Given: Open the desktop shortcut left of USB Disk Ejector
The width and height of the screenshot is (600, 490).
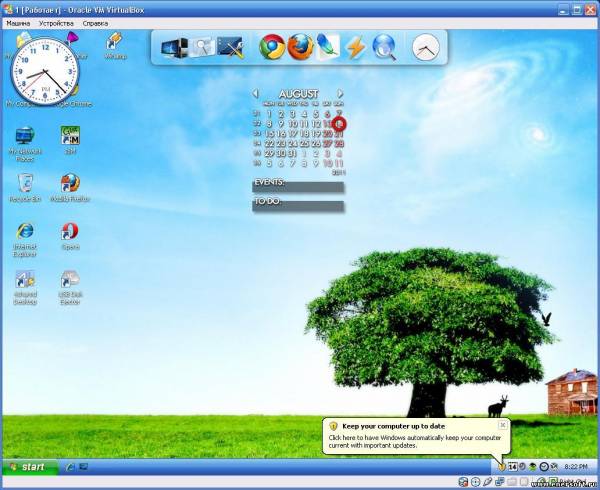Looking at the screenshot, I should click(x=25, y=288).
